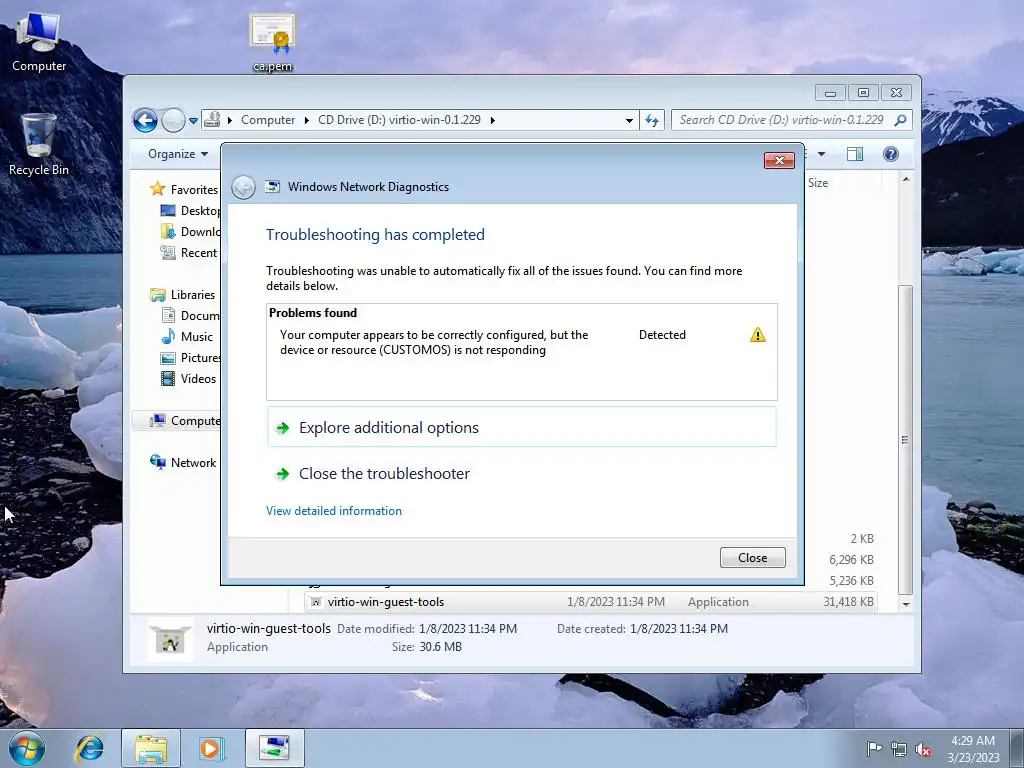Select Recent Places under Favorites
This screenshot has width=1024, height=768.
[x=189, y=253]
